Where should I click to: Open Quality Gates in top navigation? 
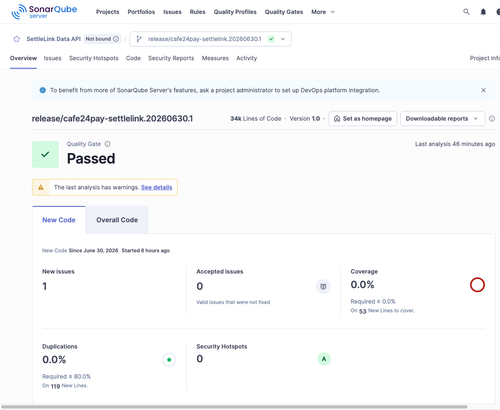[284, 12]
